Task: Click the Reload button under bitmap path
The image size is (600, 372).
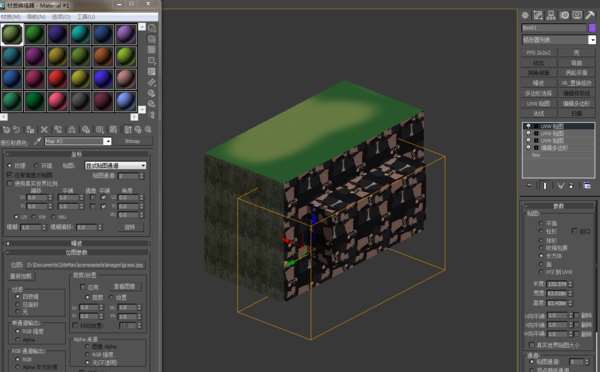Action: 21,276
